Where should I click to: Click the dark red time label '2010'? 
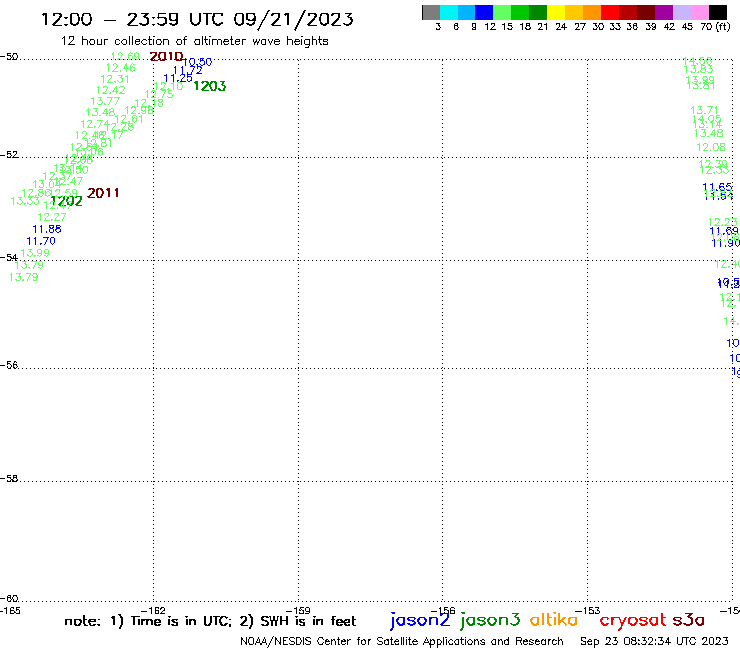click(166, 57)
